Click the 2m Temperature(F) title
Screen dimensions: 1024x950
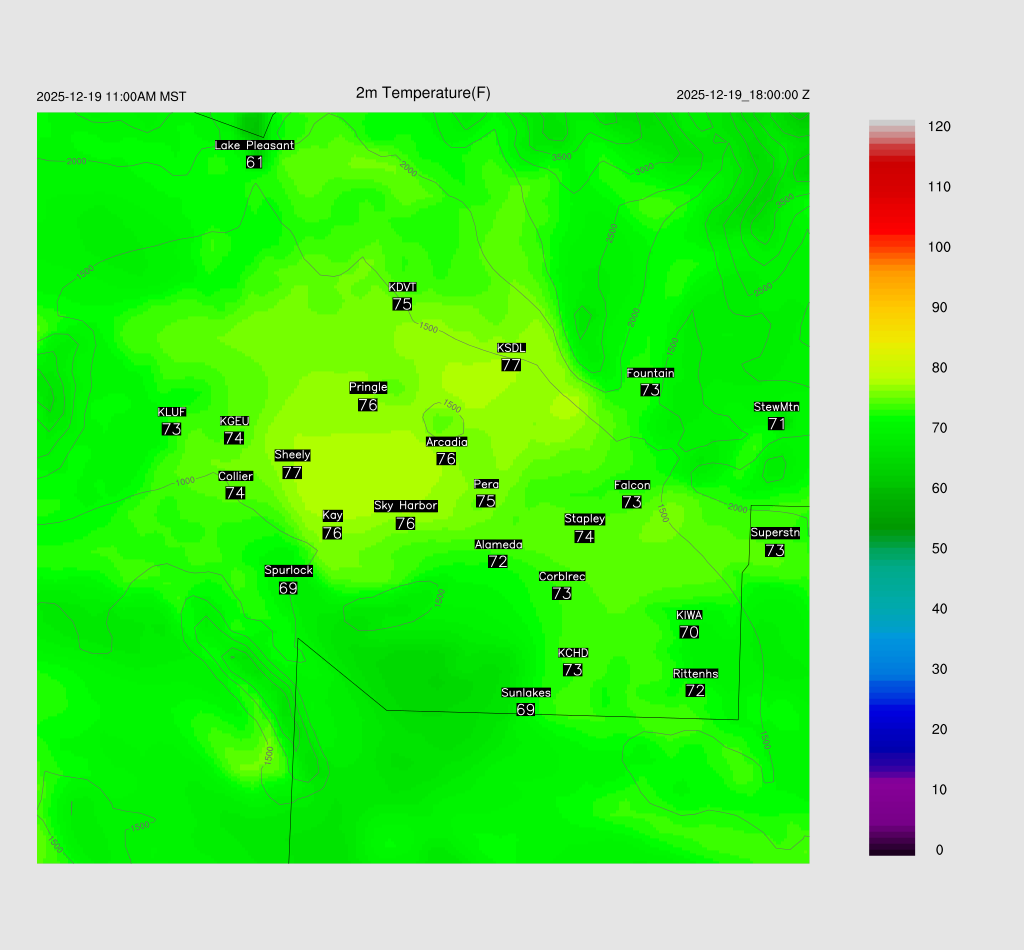[x=423, y=93]
